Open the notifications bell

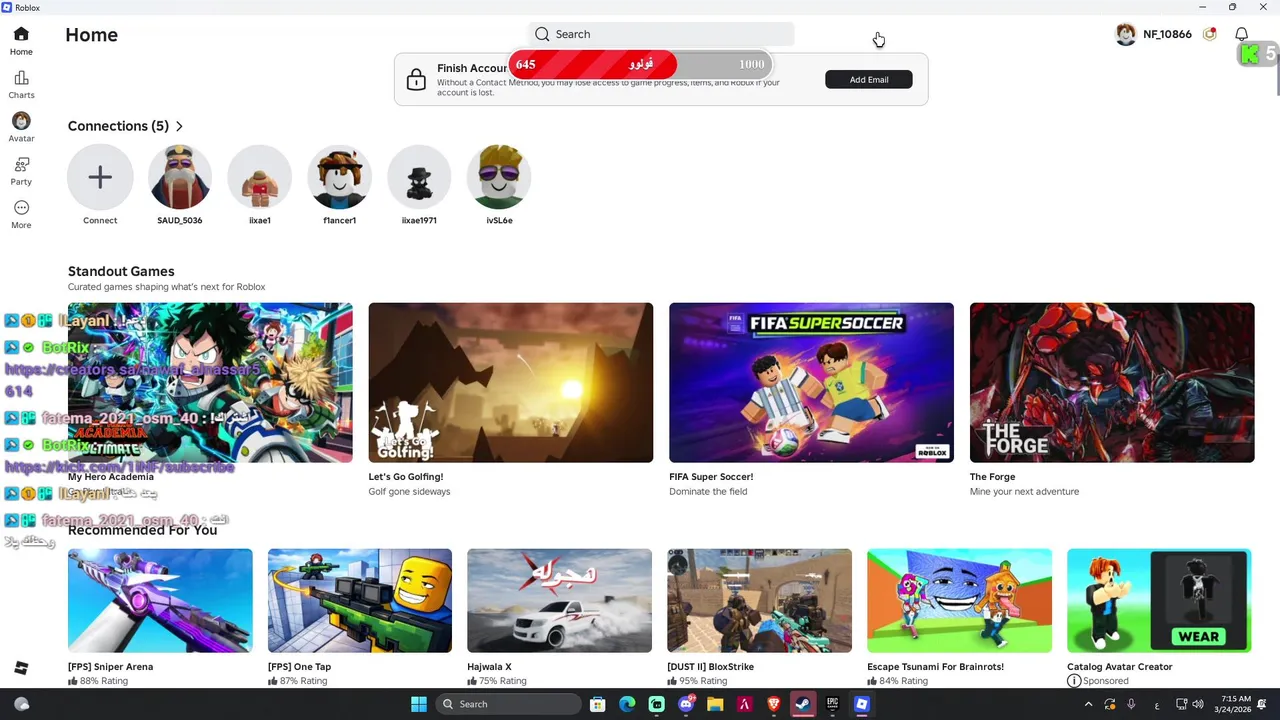pos(1241,34)
